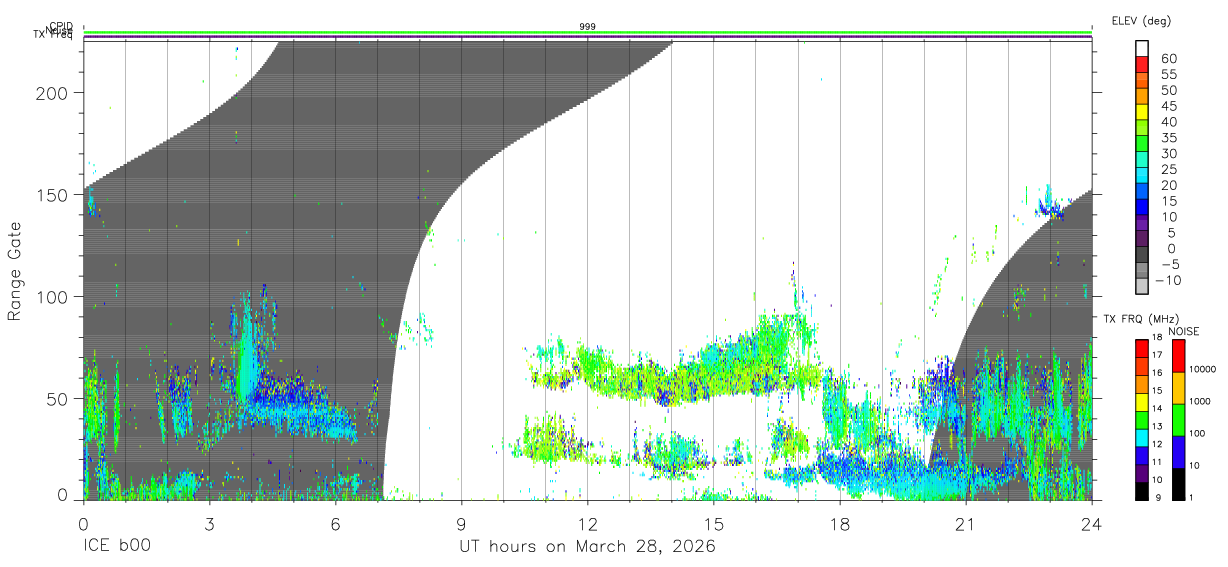Click the '50' tick on the Range Gate axis

point(58,399)
